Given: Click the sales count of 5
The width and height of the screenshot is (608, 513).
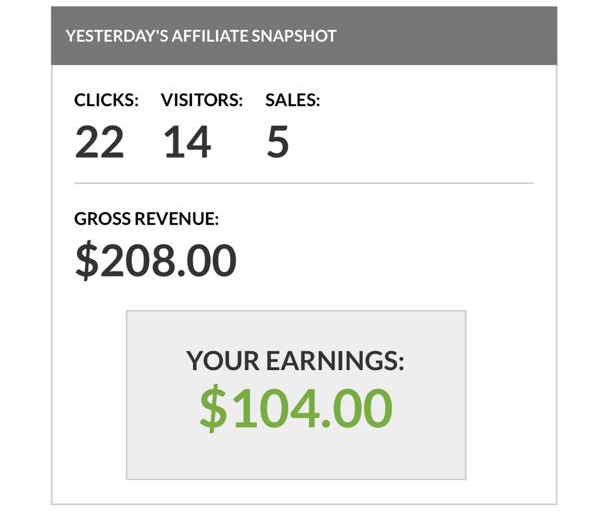Looking at the screenshot, I should (278, 142).
